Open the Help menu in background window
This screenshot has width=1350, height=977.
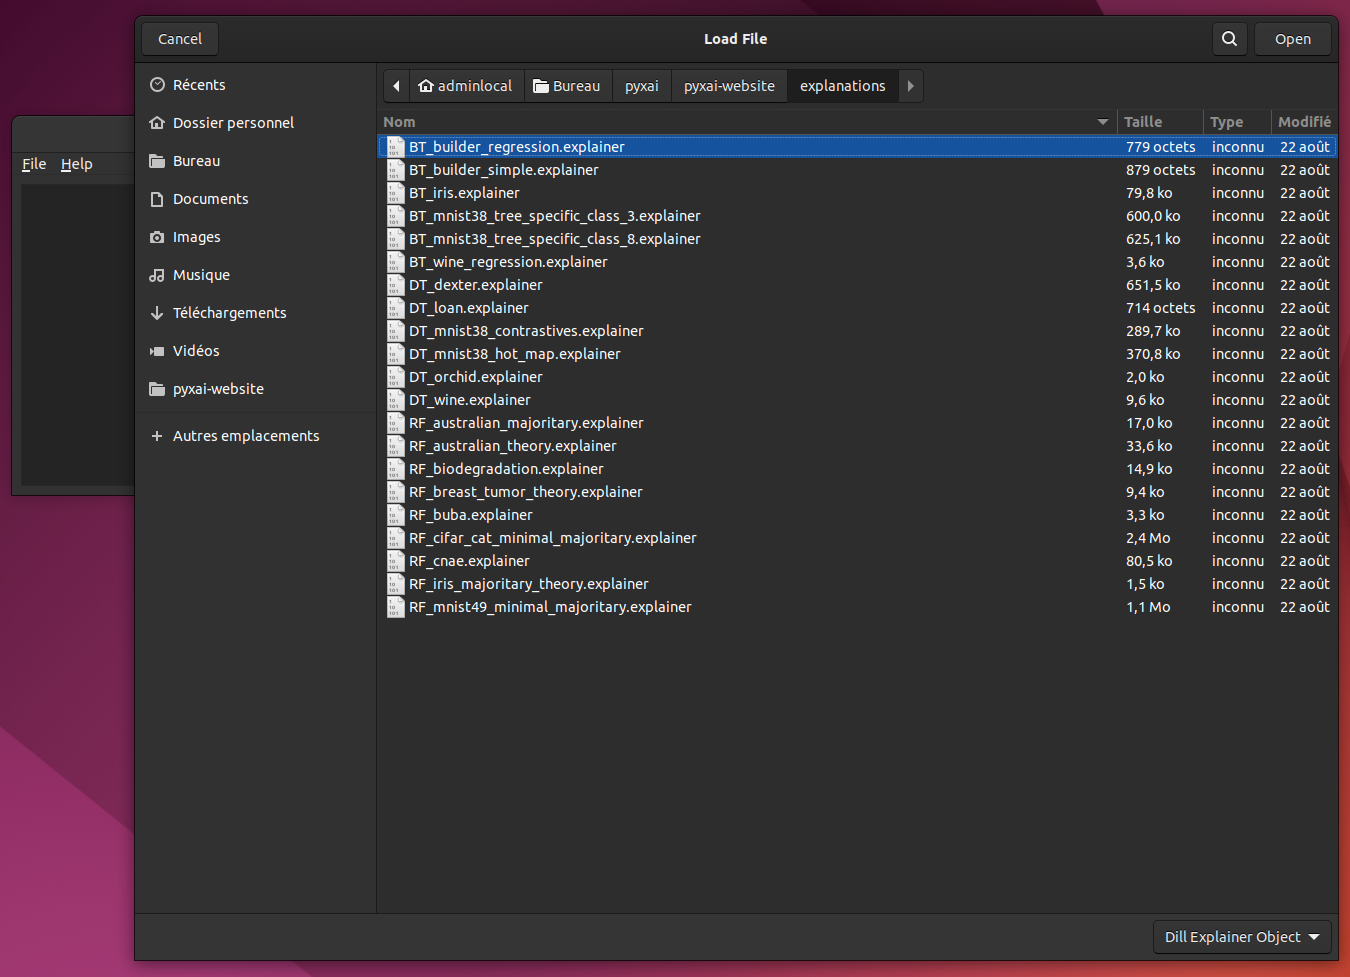point(76,164)
